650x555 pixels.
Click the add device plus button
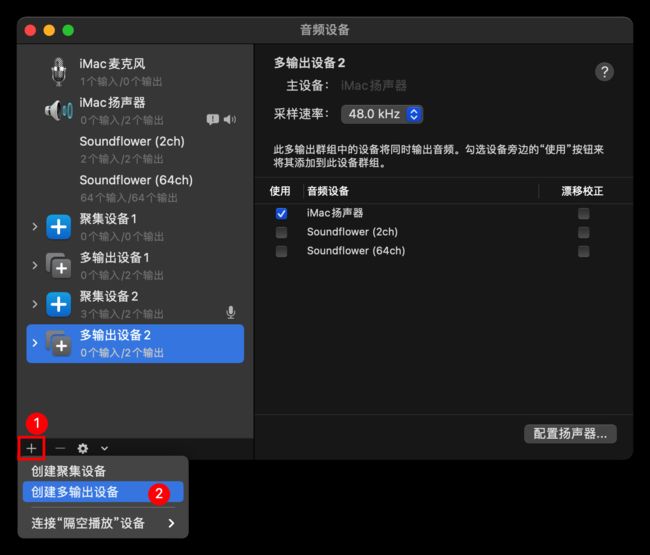31,448
